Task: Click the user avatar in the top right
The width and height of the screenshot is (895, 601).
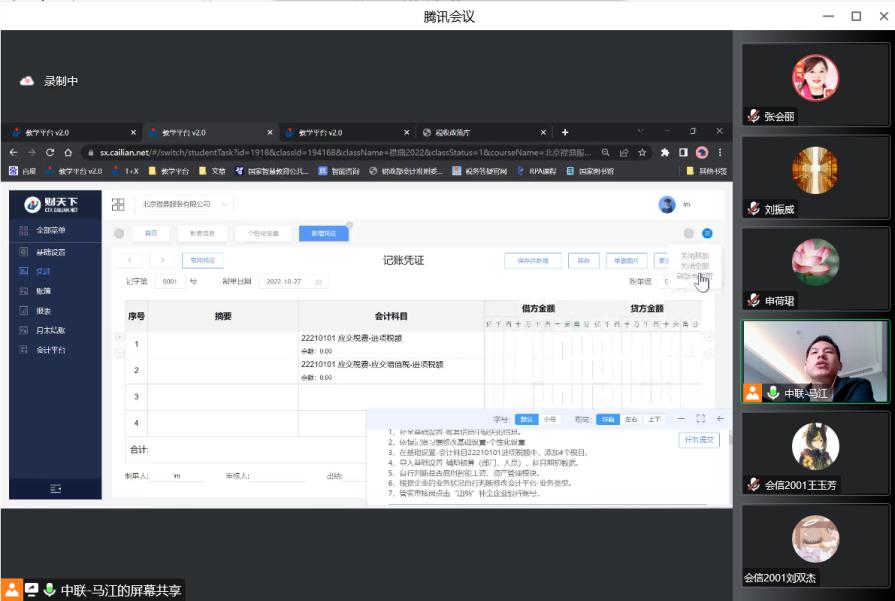Action: 667,204
